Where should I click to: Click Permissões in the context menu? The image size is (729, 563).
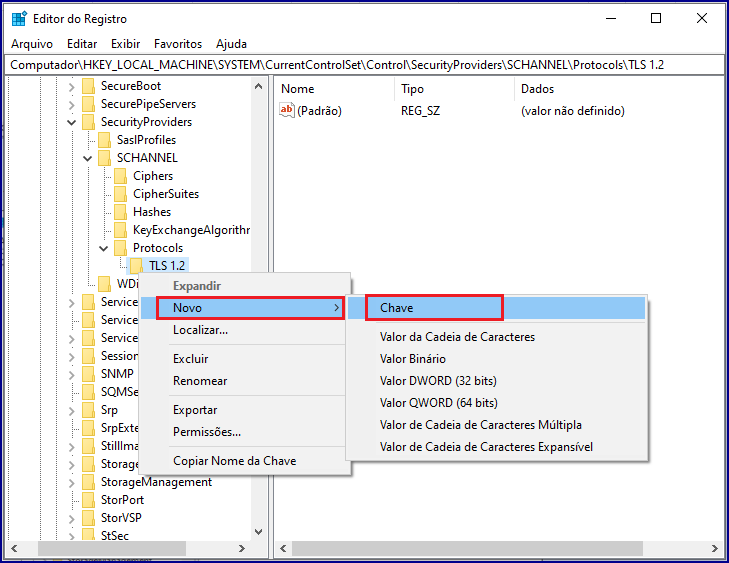pos(206,432)
